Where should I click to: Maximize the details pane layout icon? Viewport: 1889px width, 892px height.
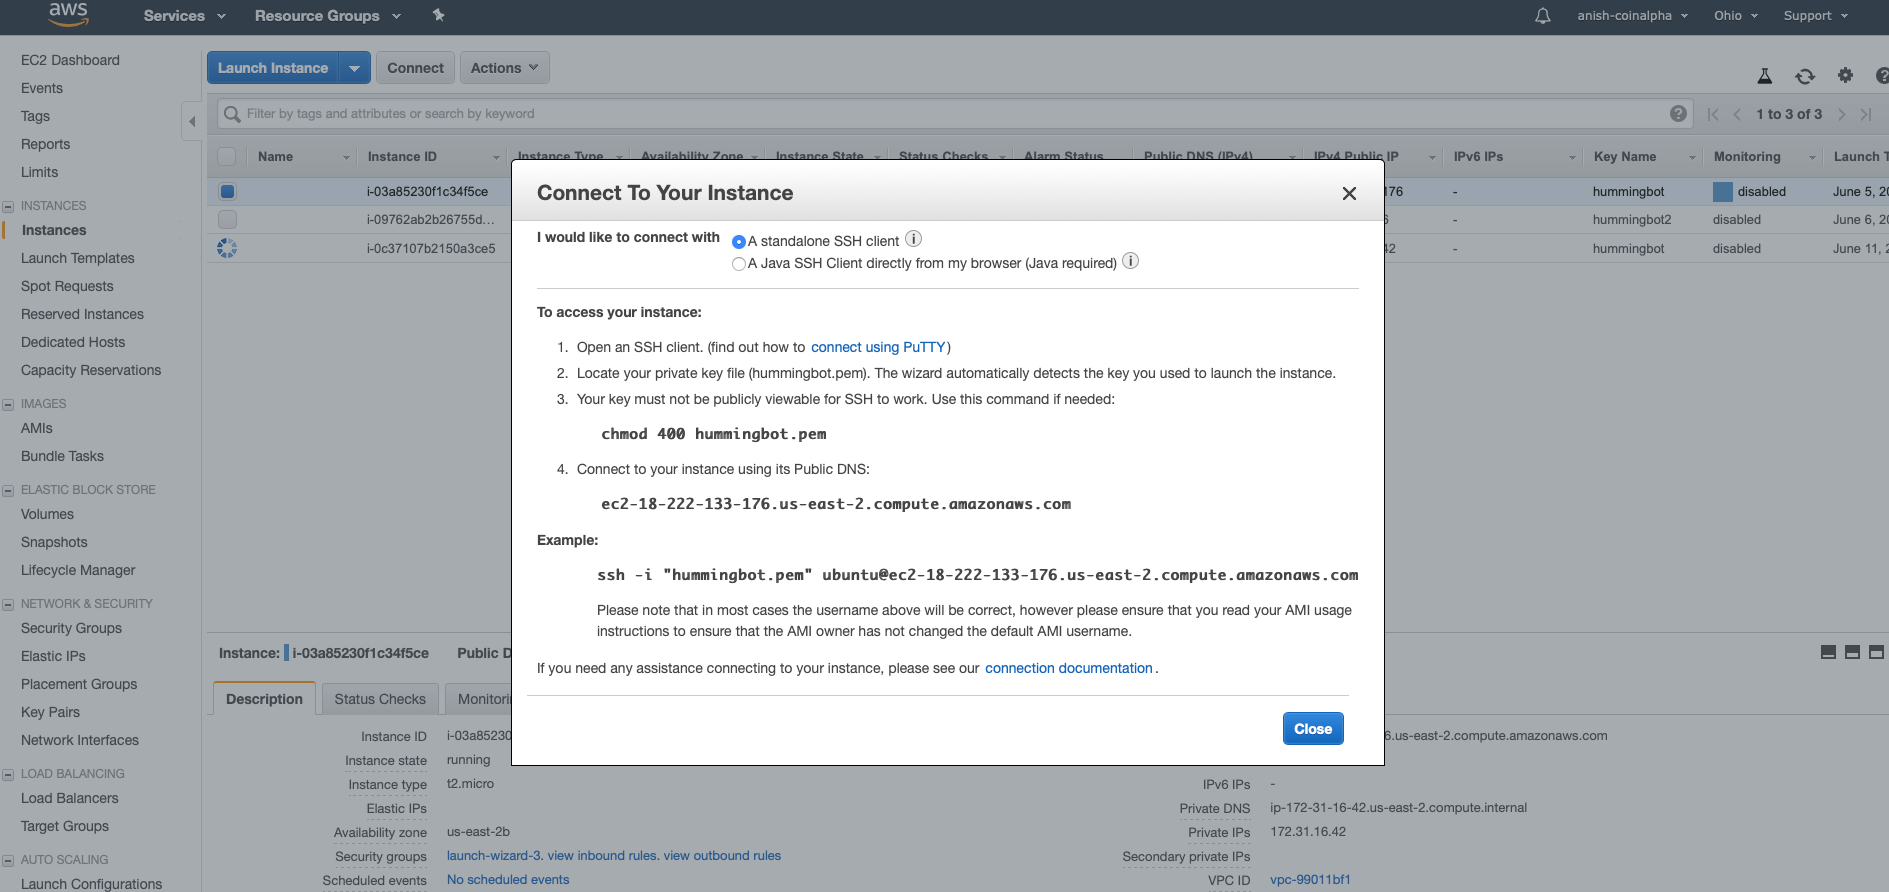[1876, 652]
